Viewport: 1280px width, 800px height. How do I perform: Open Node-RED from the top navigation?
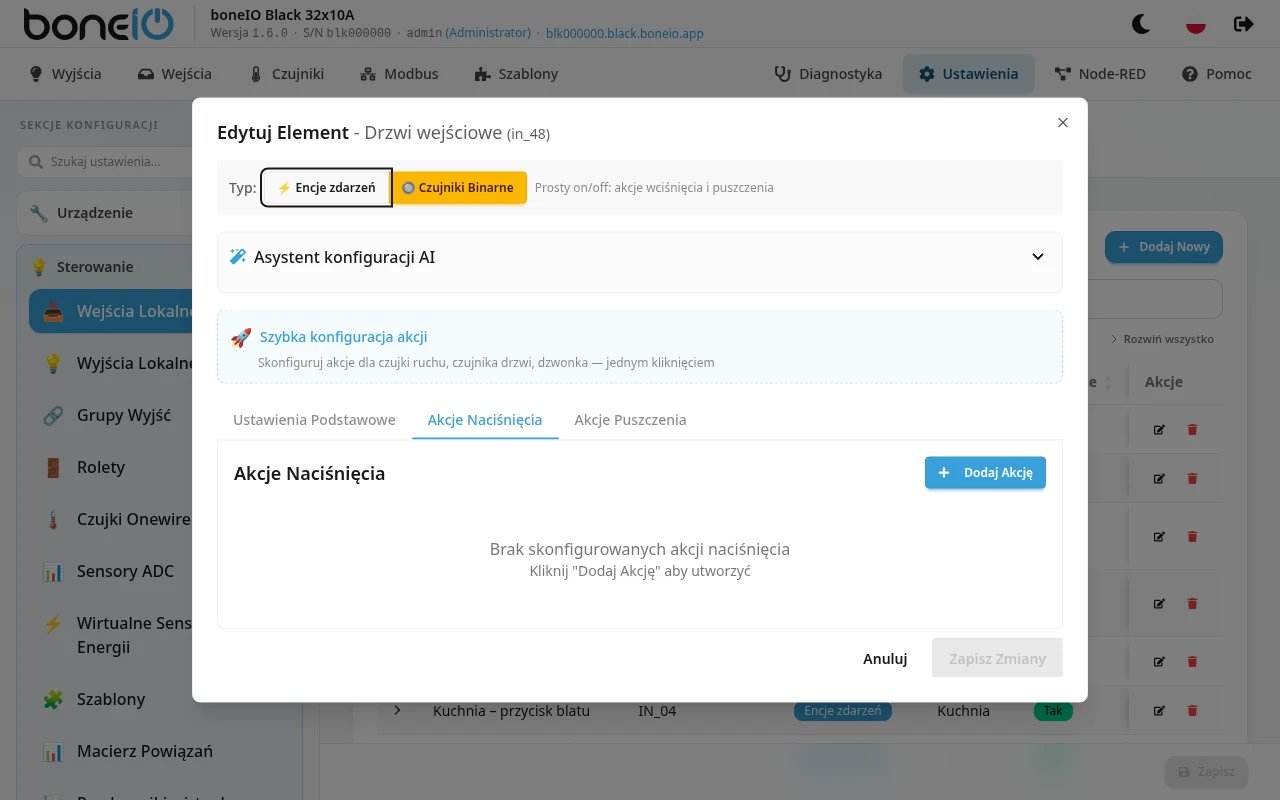(x=1099, y=74)
